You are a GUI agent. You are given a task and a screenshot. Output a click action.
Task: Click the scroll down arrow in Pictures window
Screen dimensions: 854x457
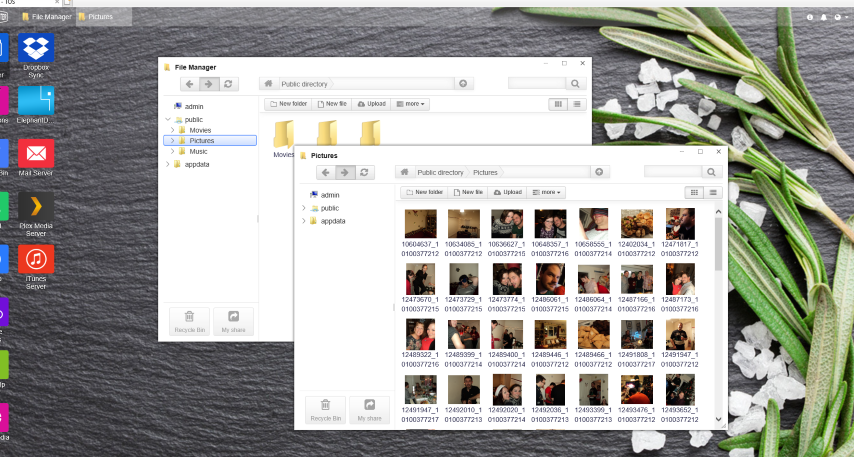click(x=718, y=419)
